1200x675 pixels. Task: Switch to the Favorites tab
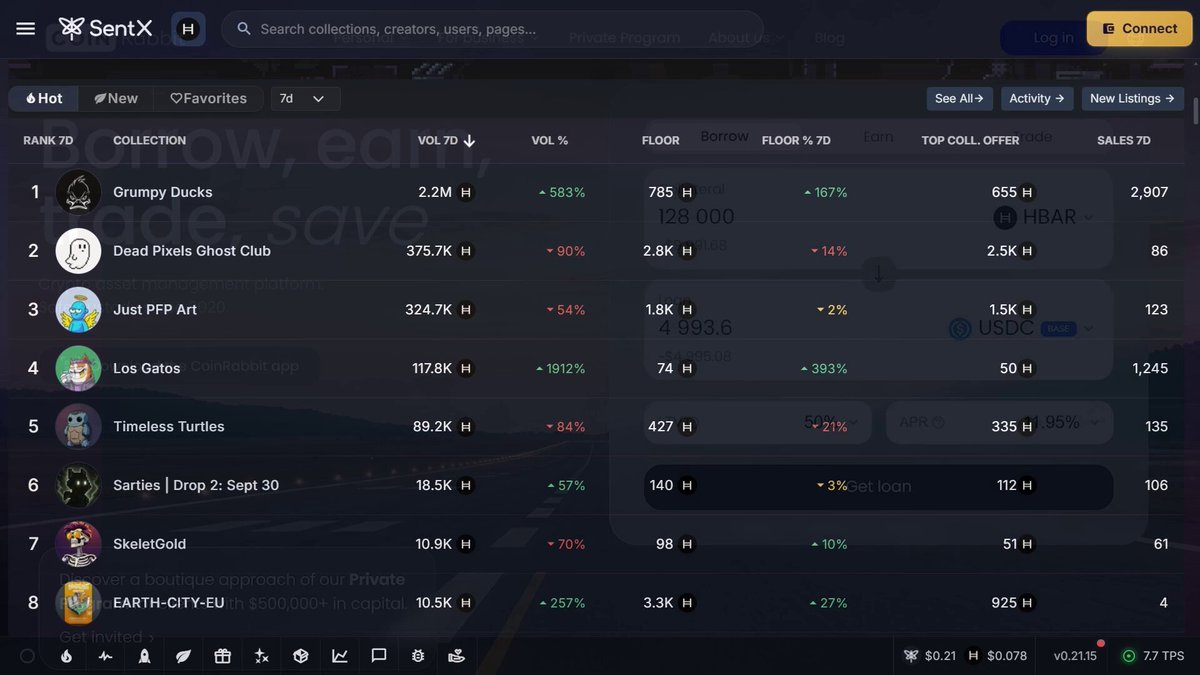point(208,99)
